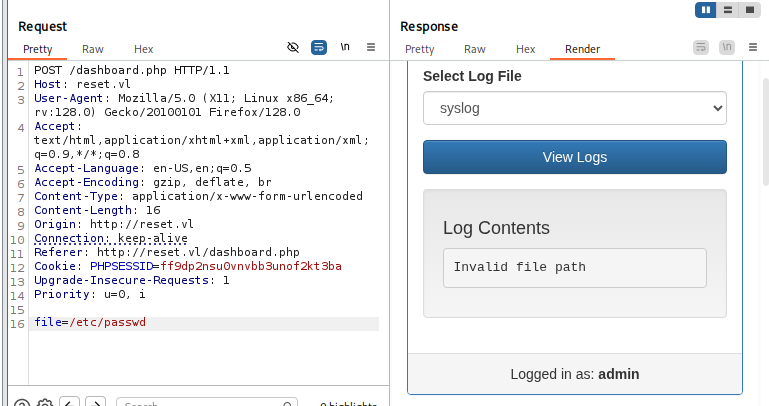
Task: Click the Log Contents heading
Action: coord(496,228)
